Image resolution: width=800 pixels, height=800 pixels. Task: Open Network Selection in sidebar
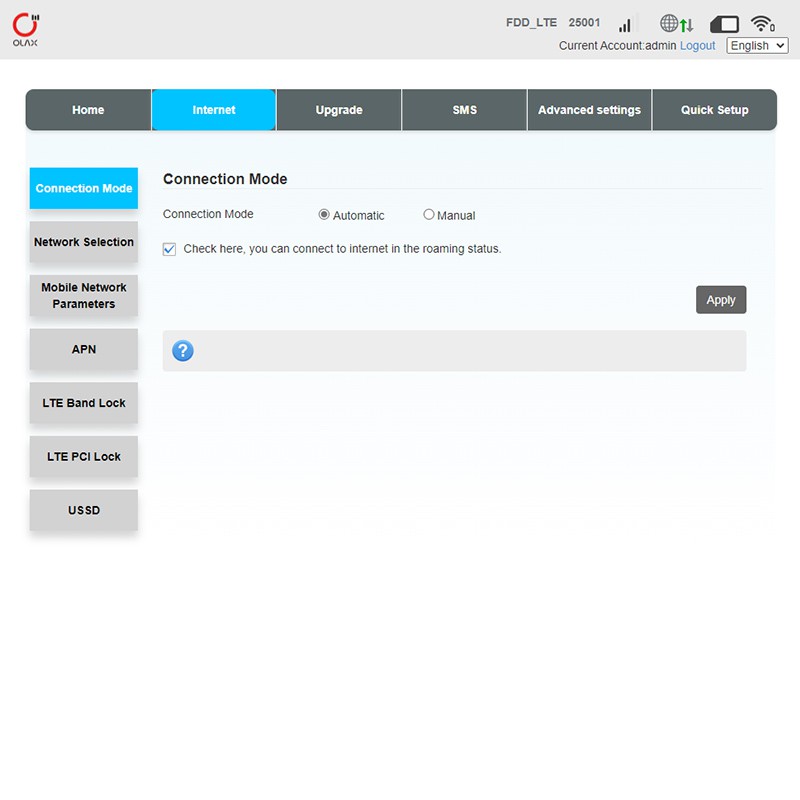(84, 242)
